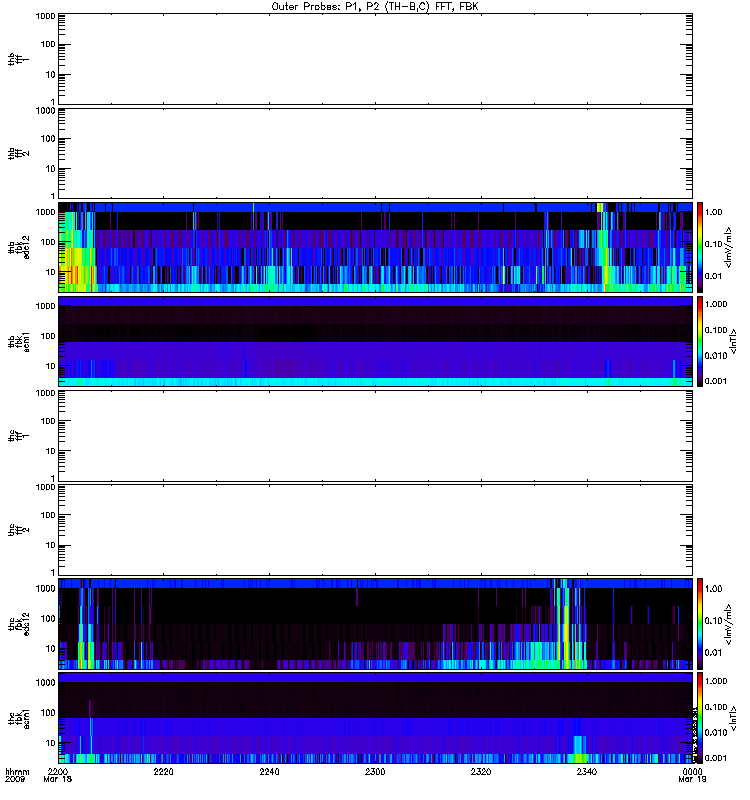
Task: Click the thb fbk edc12 mV/m color bar
Action: point(700,247)
